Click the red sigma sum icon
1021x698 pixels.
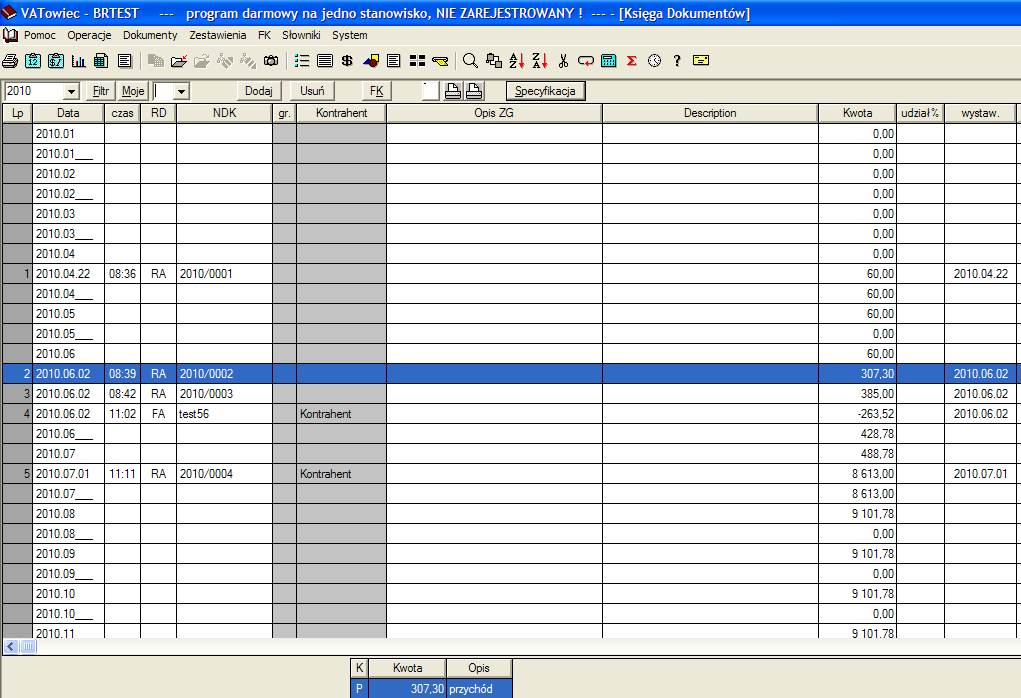[631, 61]
